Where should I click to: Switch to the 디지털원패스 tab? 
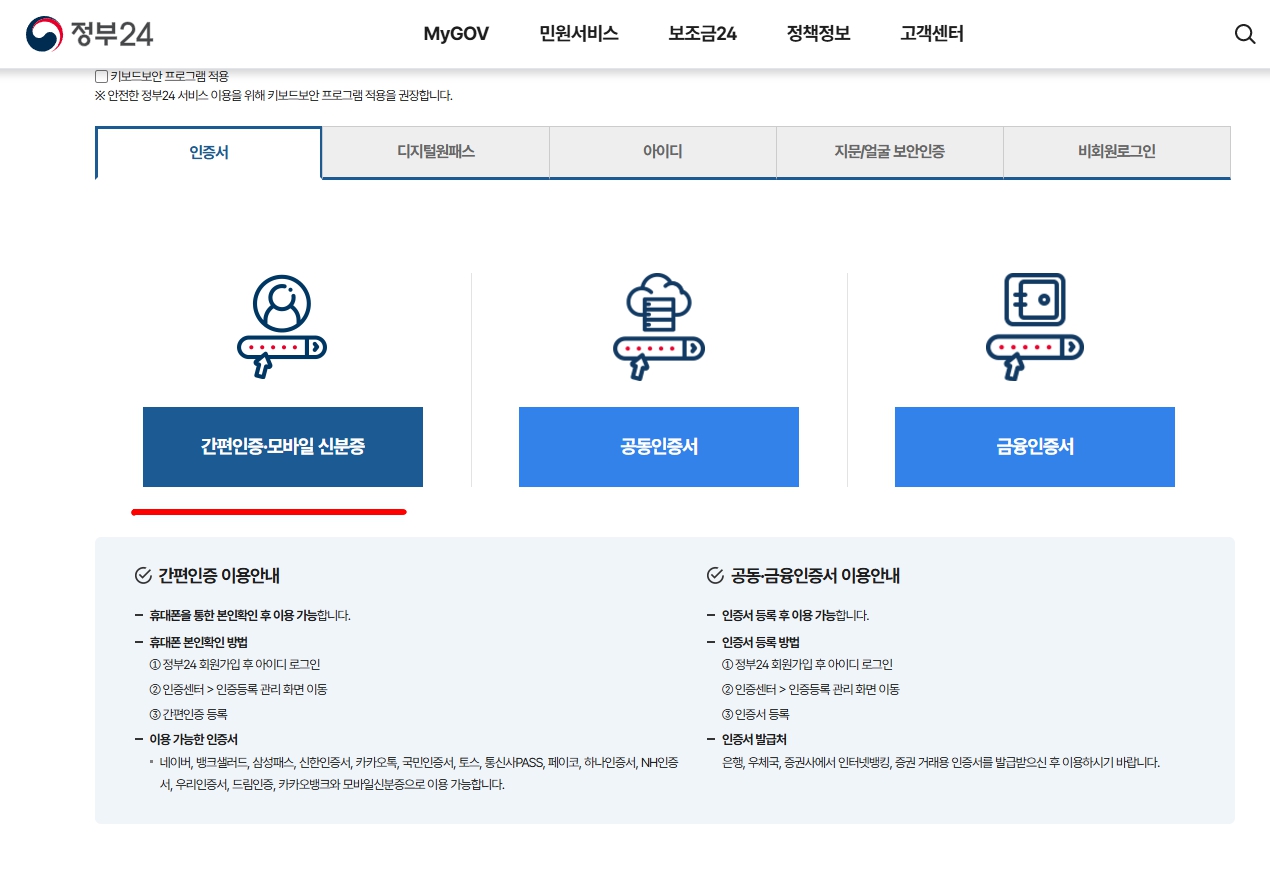[435, 152]
